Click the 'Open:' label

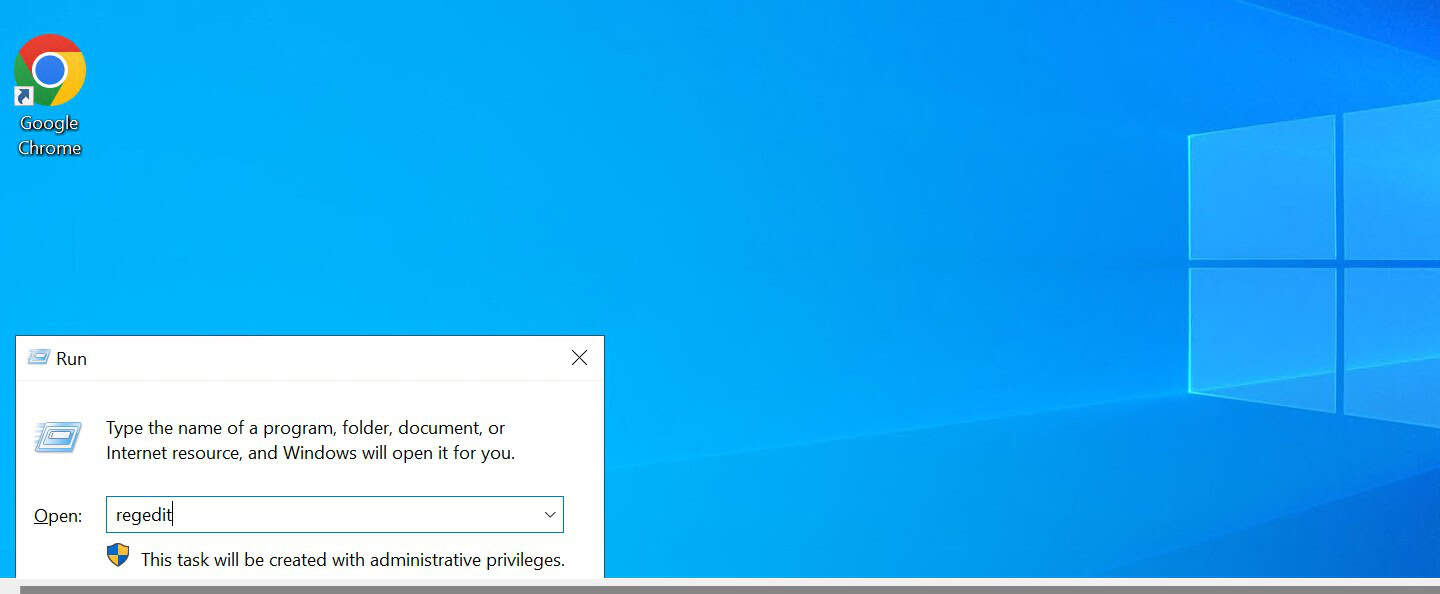[x=58, y=516]
